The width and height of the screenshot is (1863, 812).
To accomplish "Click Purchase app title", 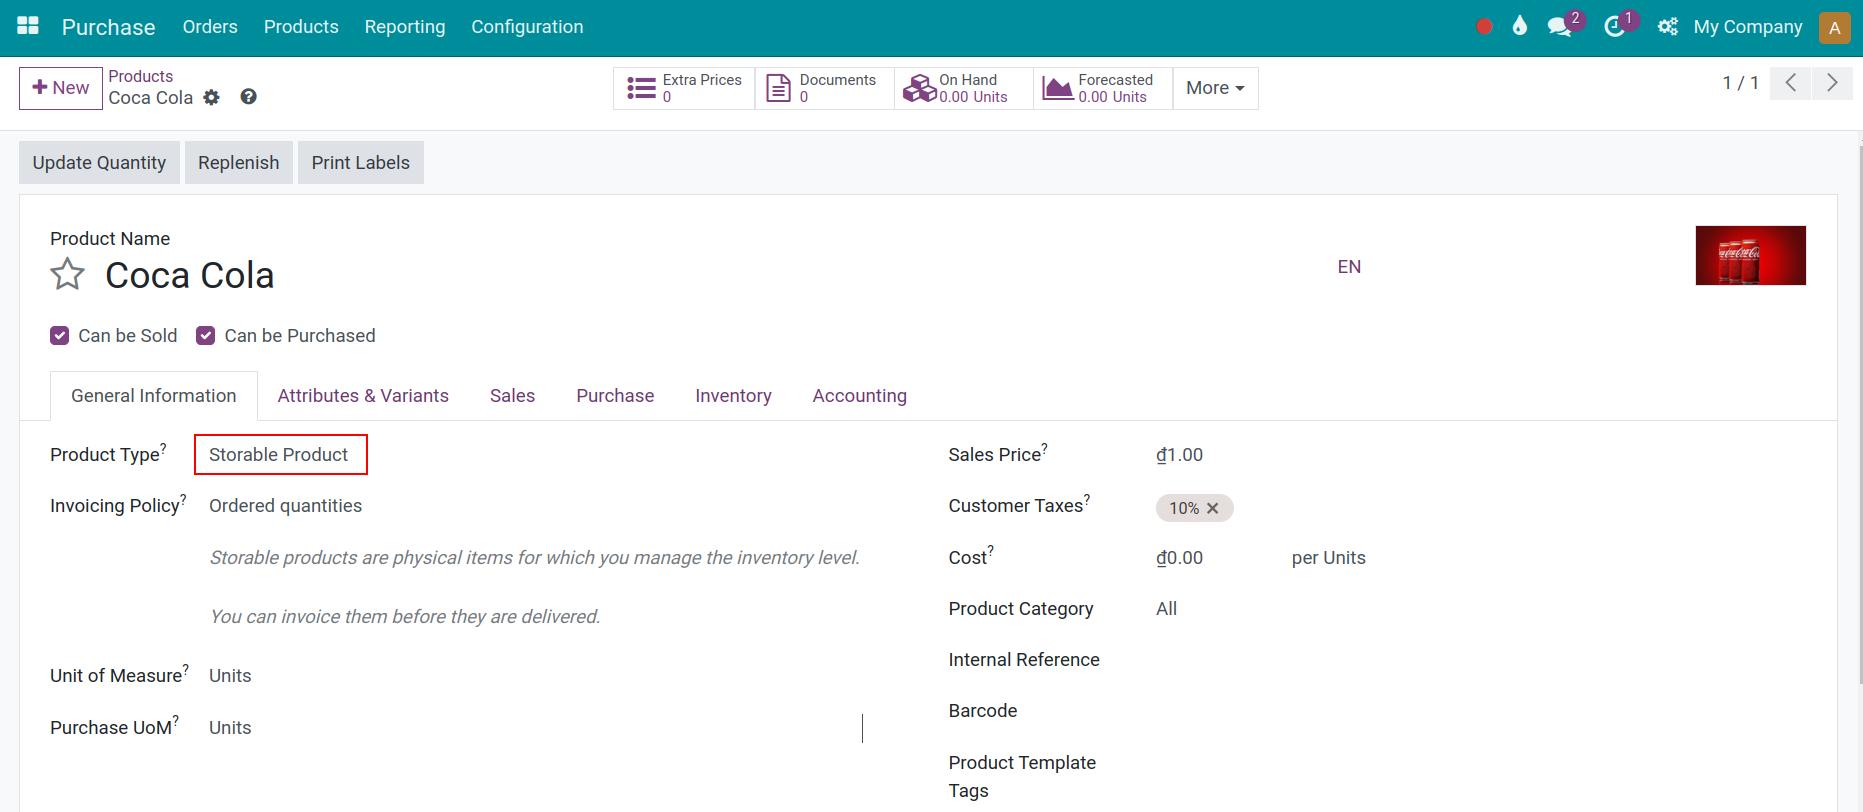I will pyautogui.click(x=108, y=27).
